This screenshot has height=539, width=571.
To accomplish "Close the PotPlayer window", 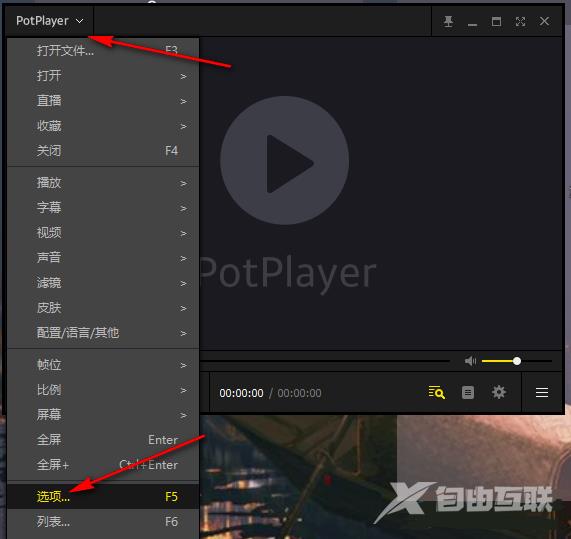I will (x=544, y=21).
